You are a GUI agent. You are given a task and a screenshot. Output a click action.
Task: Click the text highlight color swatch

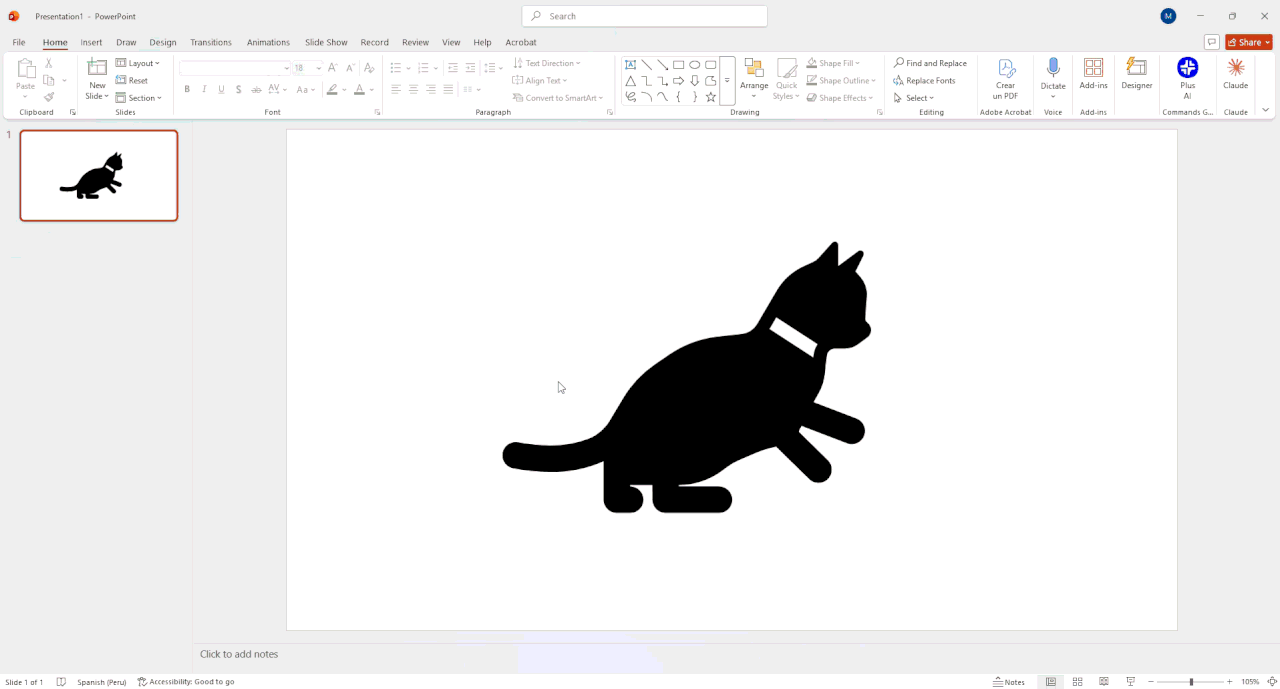(332, 89)
